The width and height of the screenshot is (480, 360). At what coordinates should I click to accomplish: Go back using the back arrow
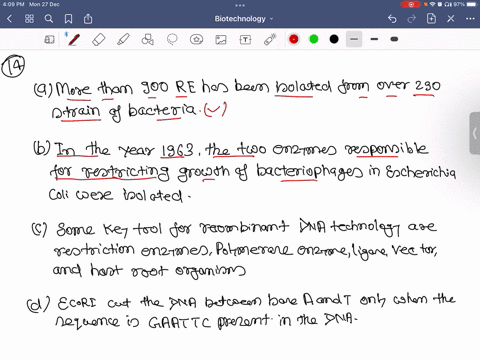[x=9, y=19]
